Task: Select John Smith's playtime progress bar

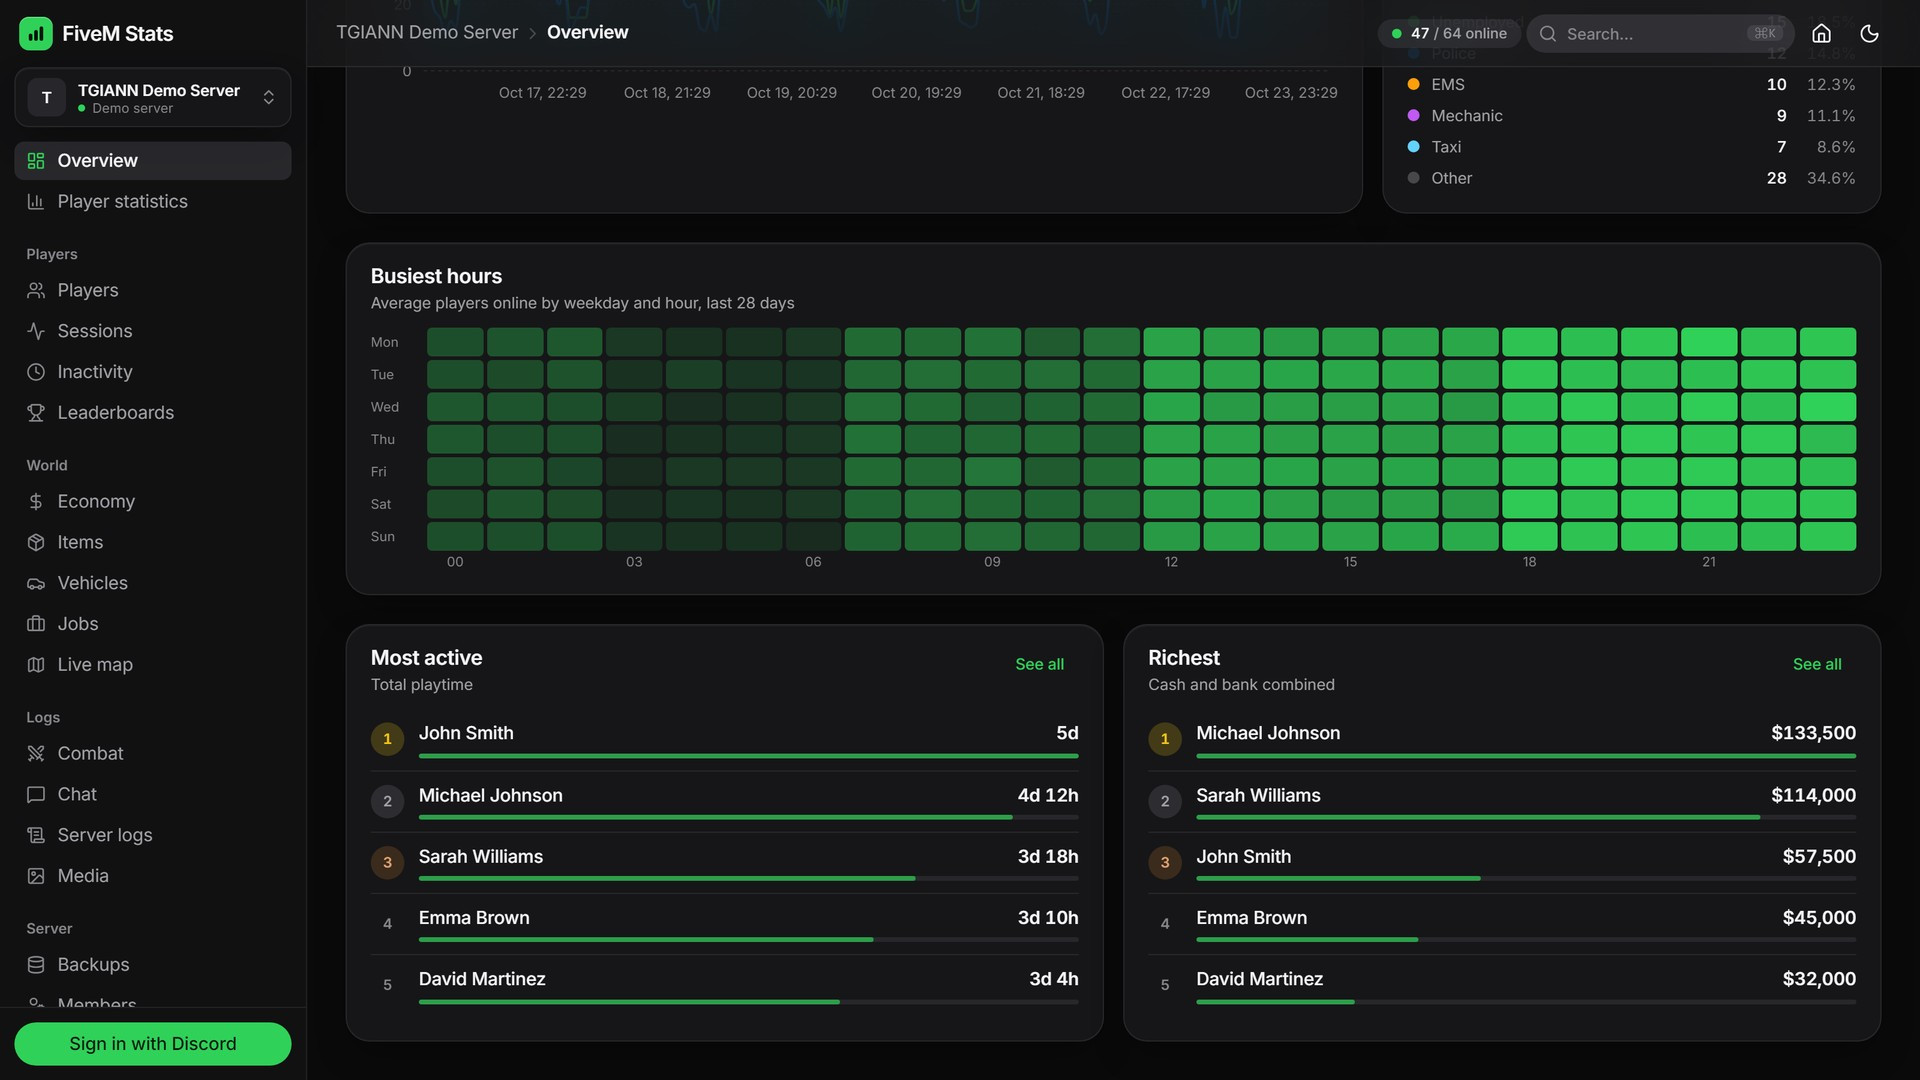Action: point(748,756)
